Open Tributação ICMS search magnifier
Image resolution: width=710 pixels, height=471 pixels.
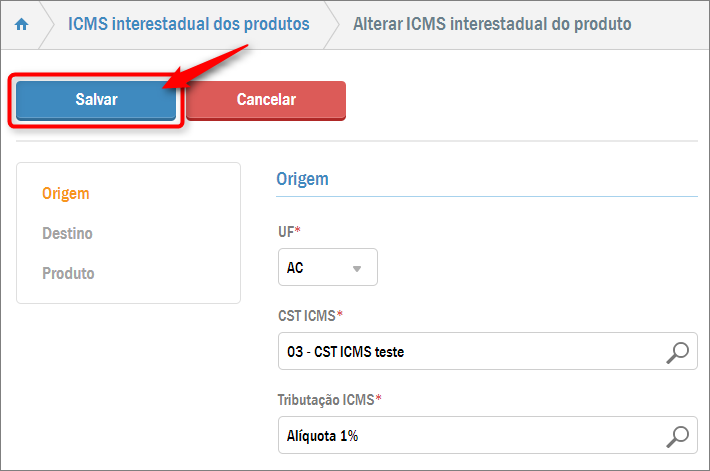pos(678,436)
